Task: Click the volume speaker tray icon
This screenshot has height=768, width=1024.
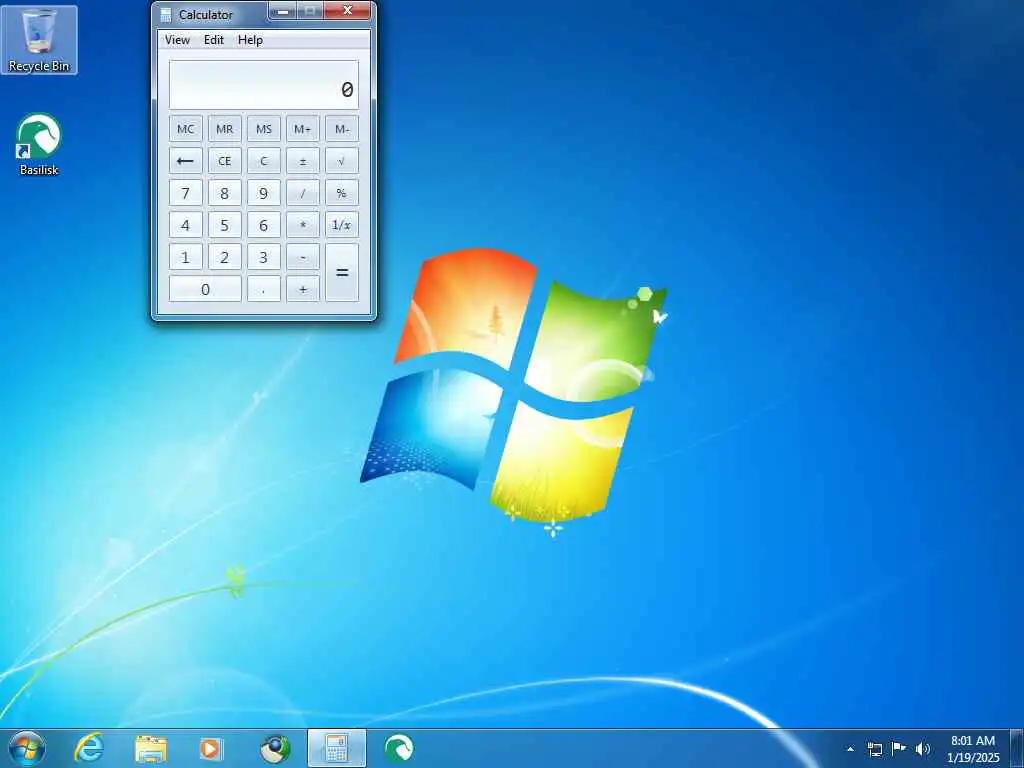Action: (x=922, y=748)
